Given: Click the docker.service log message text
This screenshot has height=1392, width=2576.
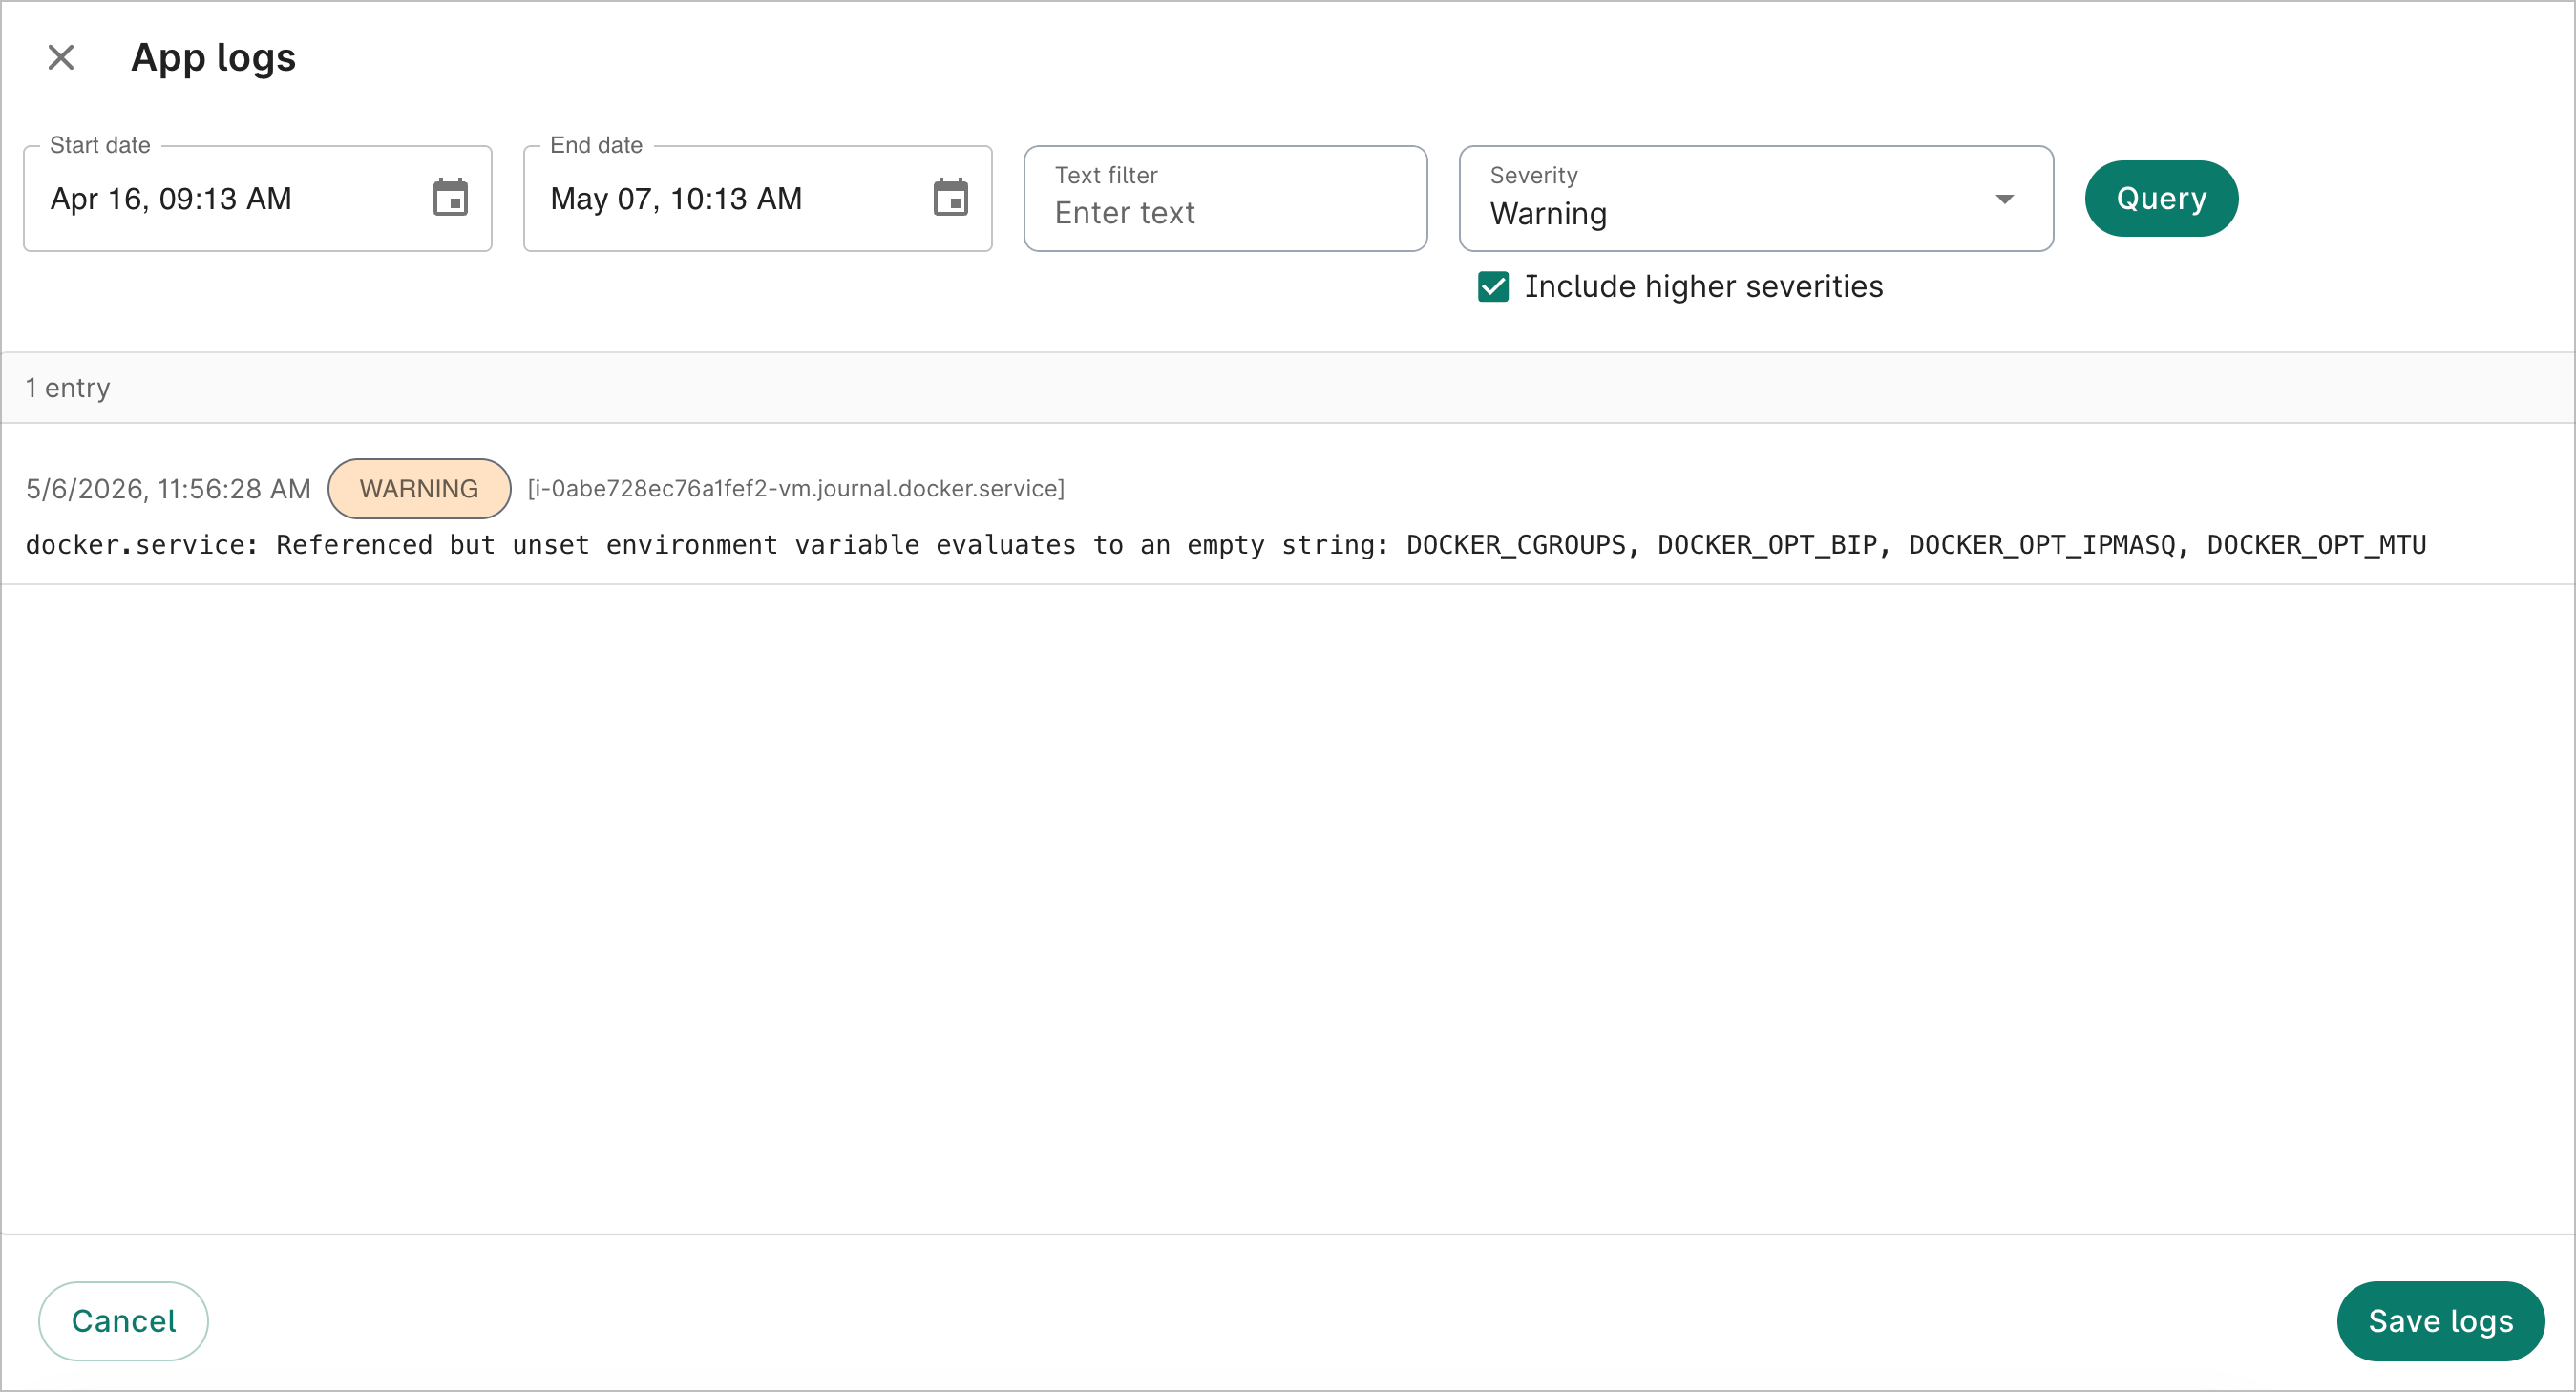Looking at the screenshot, I should [1226, 545].
